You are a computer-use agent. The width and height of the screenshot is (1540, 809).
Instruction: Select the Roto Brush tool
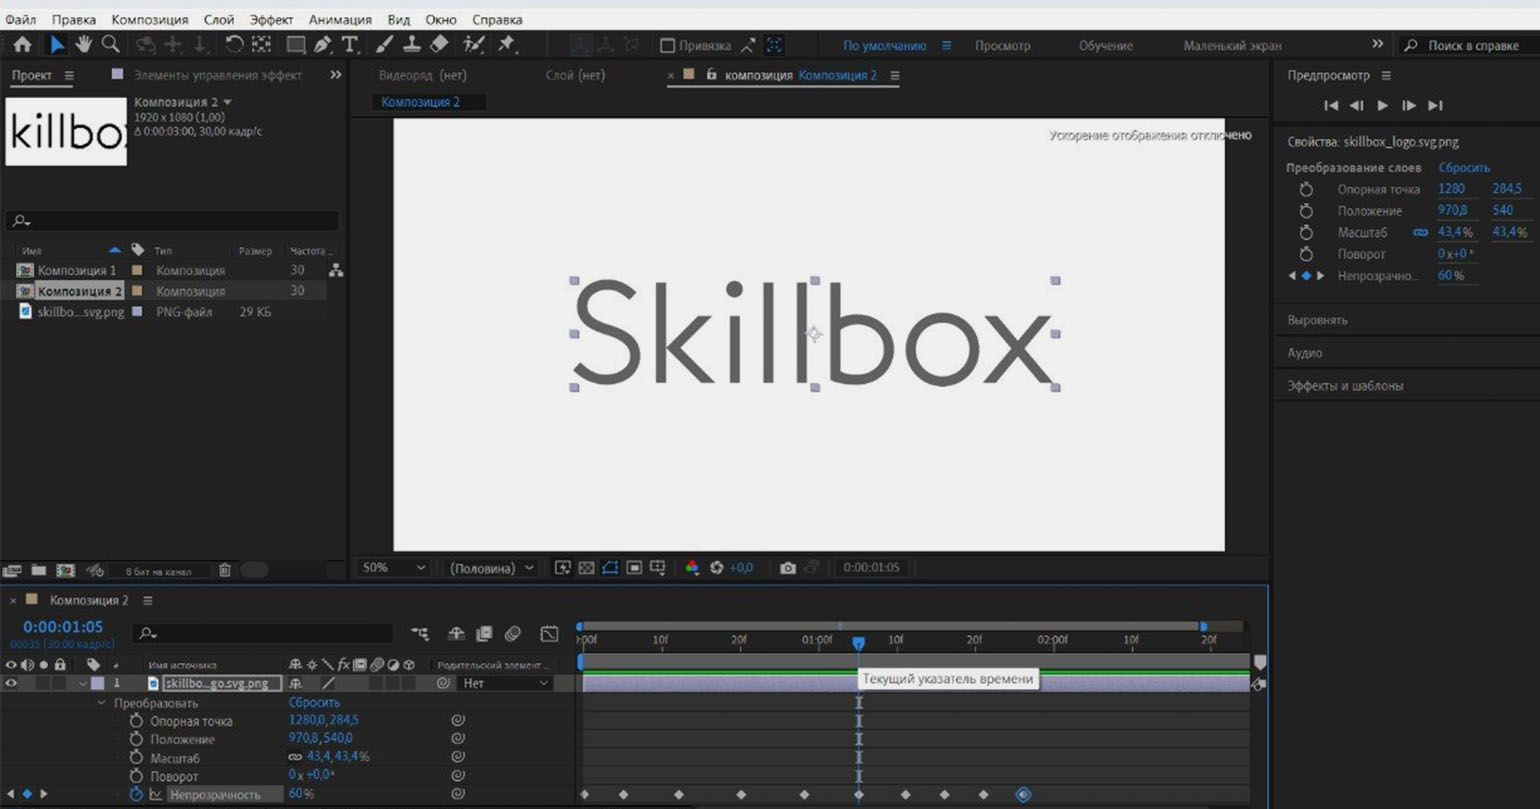coord(474,45)
